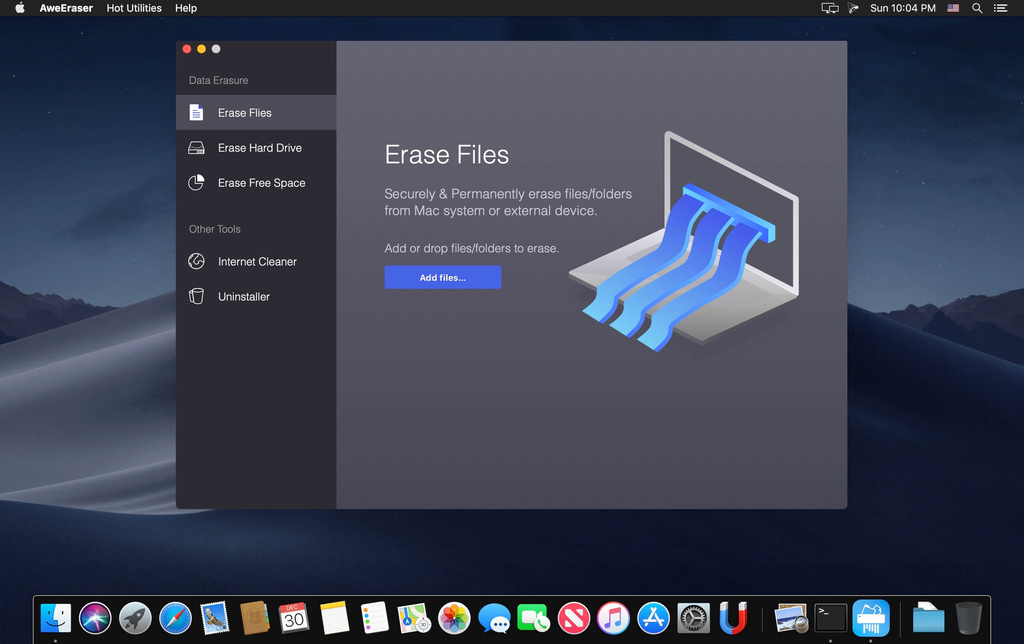Open the AweEraser application menu
This screenshot has height=644, width=1024.
[66, 8]
